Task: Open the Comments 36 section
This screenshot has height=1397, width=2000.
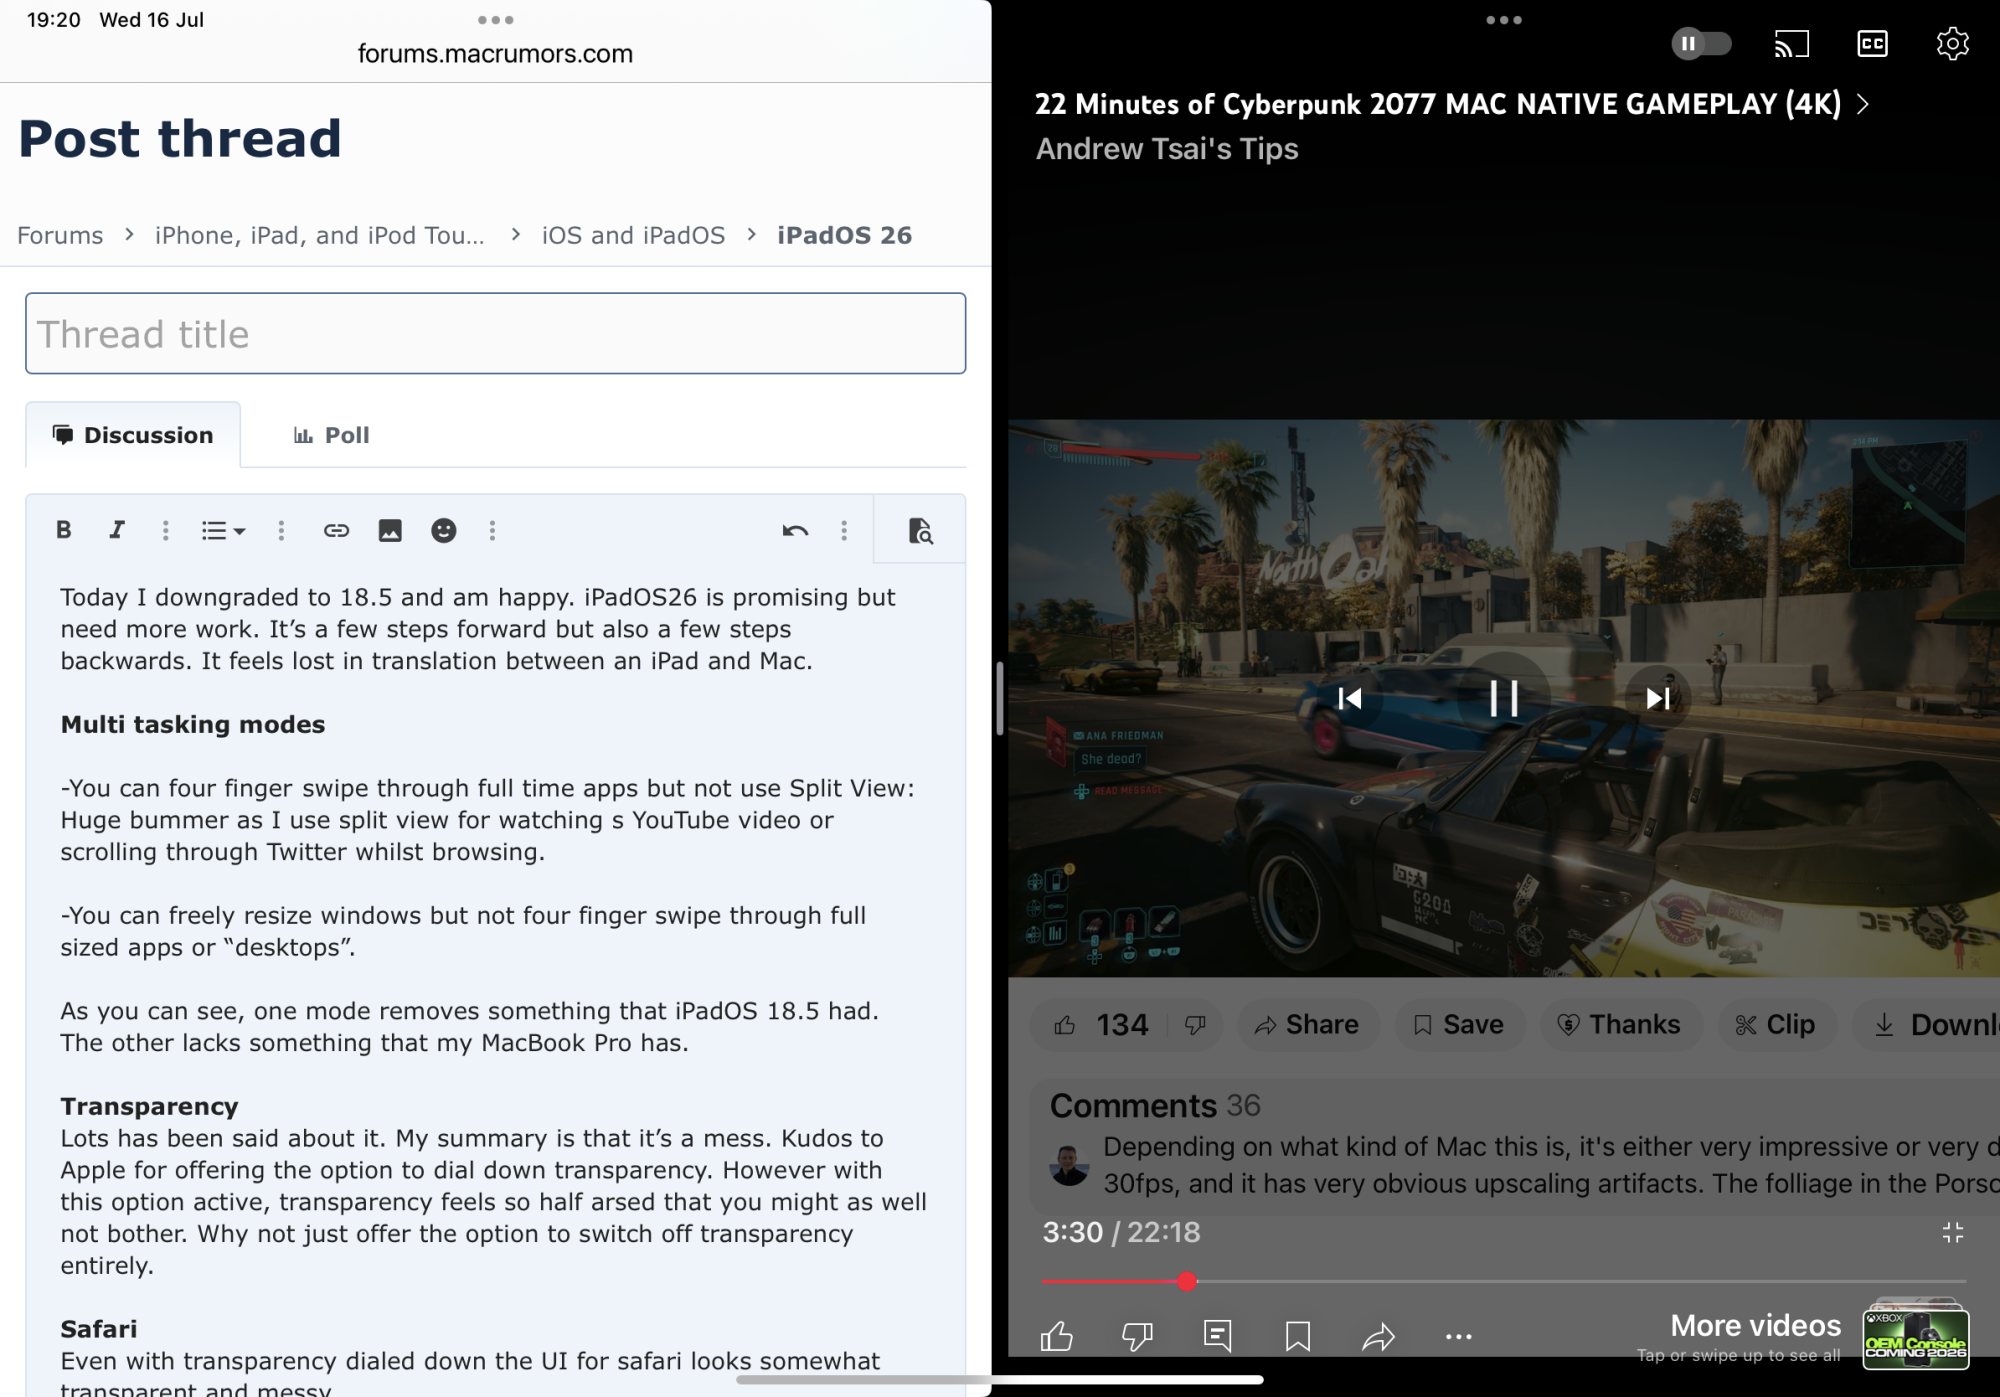Action: pyautogui.click(x=1155, y=1106)
